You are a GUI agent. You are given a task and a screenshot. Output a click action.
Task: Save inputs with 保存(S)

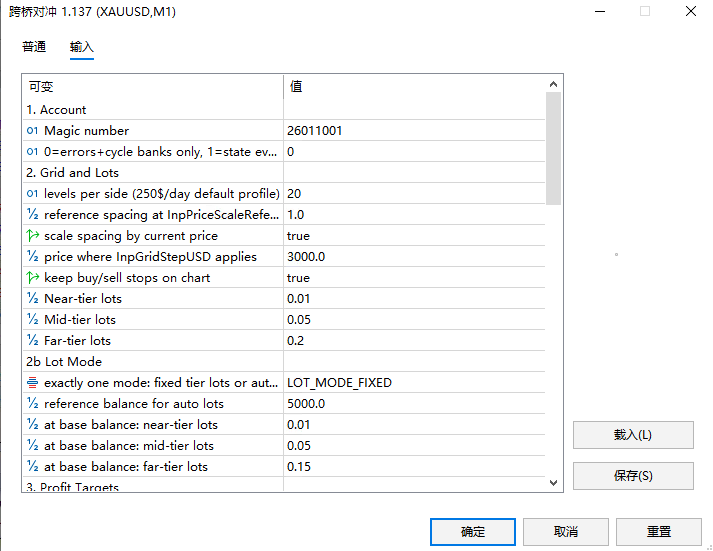633,476
